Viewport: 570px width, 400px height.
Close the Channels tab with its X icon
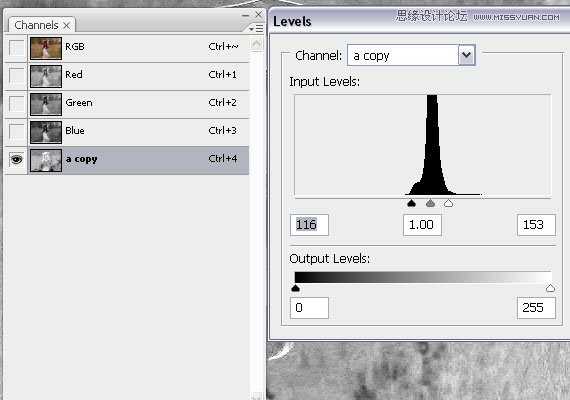pyautogui.click(x=66, y=25)
